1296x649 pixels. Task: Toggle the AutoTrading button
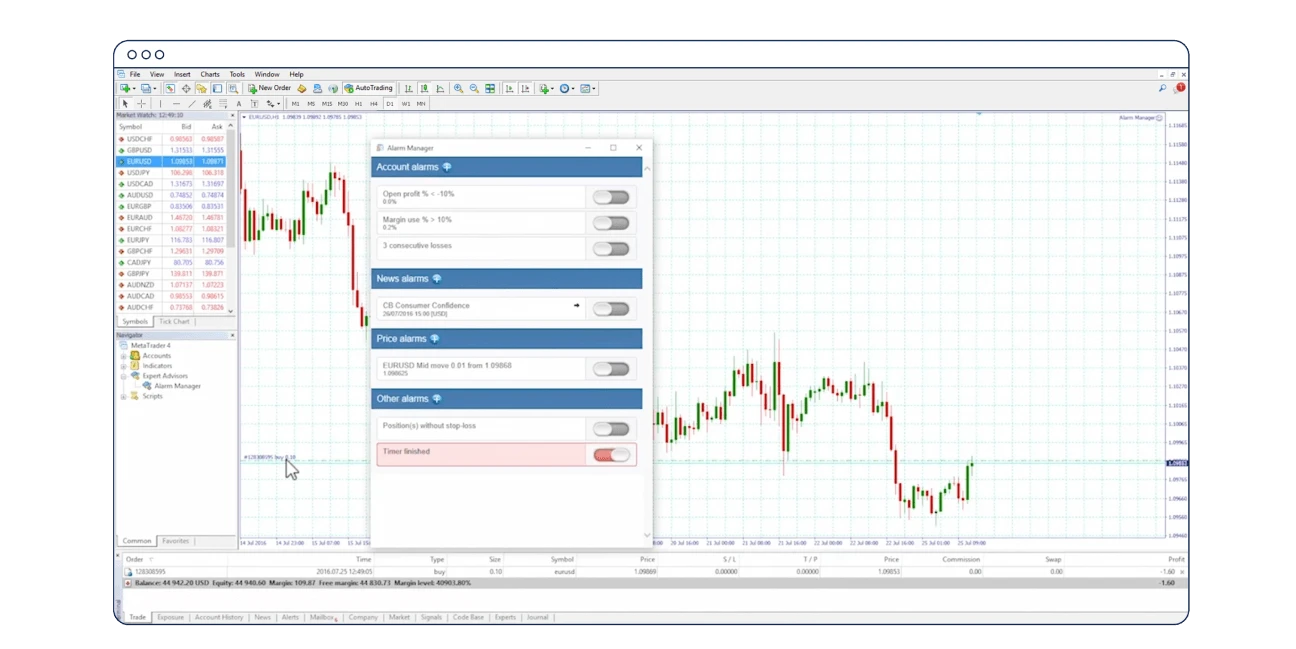[x=368, y=88]
